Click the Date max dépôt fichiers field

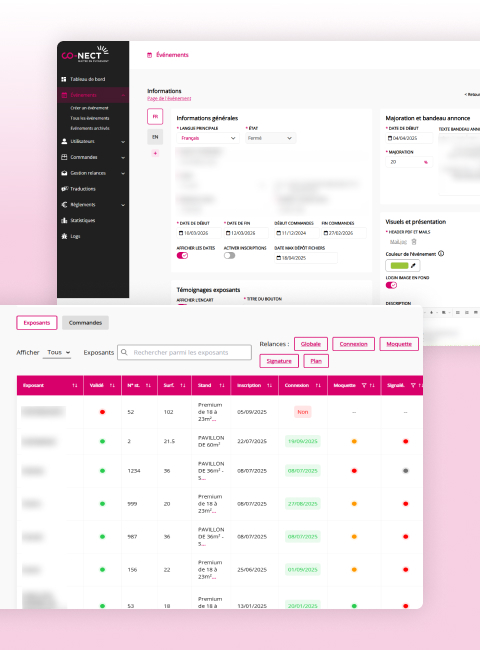(x=306, y=258)
